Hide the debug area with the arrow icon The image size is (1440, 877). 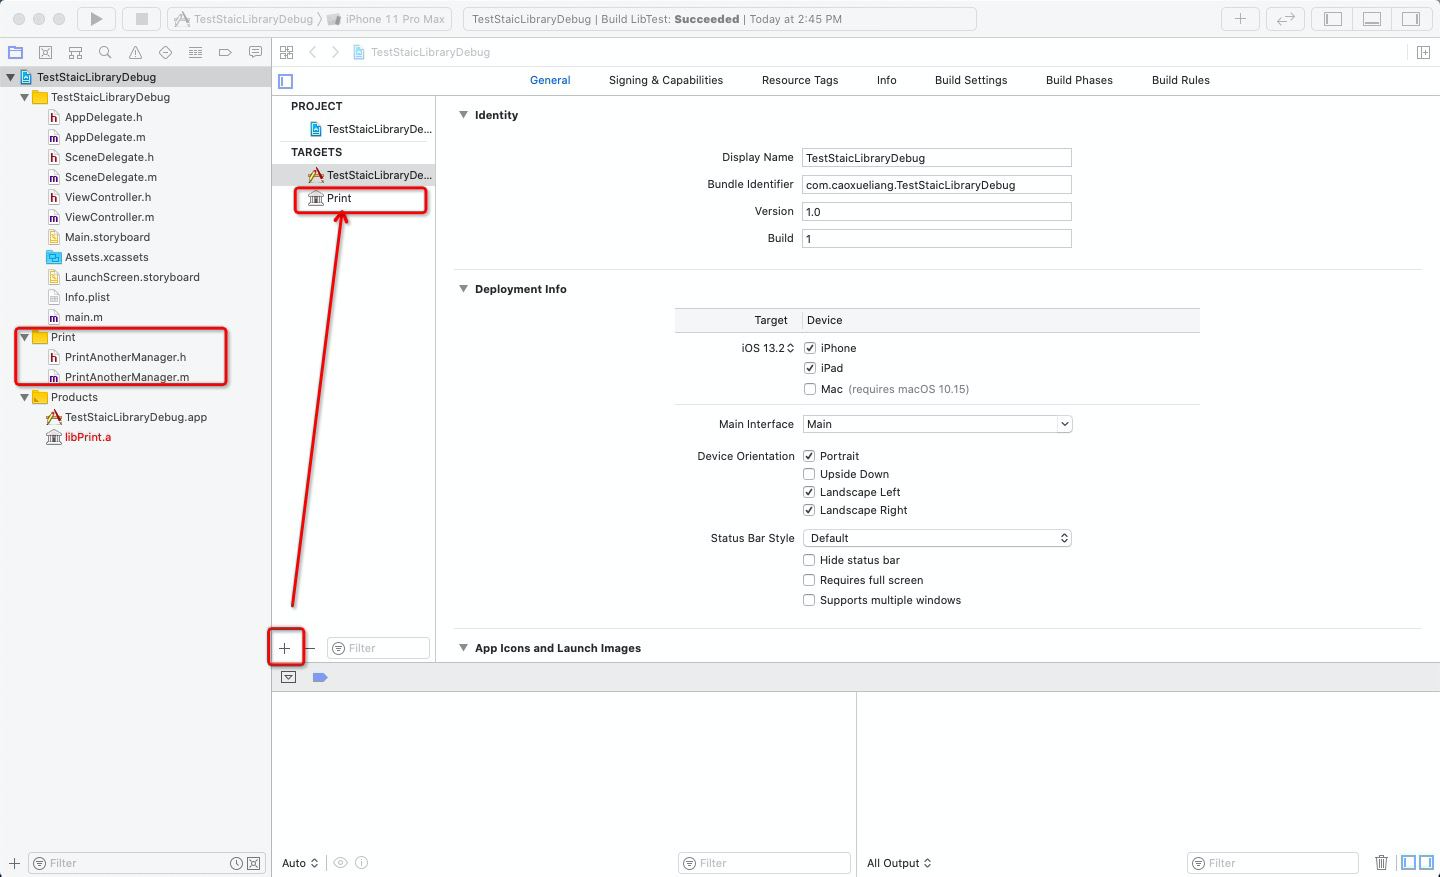289,677
